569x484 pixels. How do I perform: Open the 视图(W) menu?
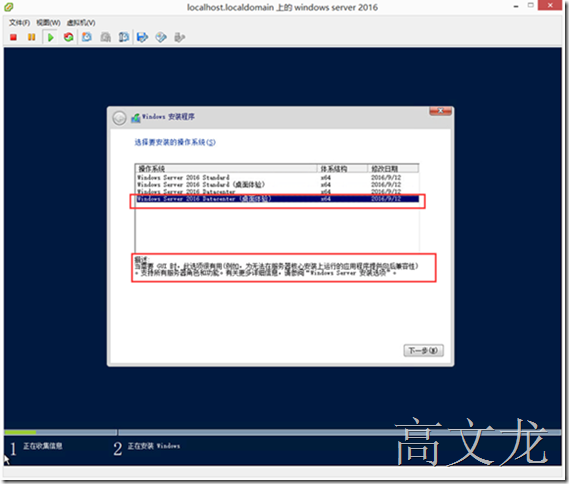[49, 23]
